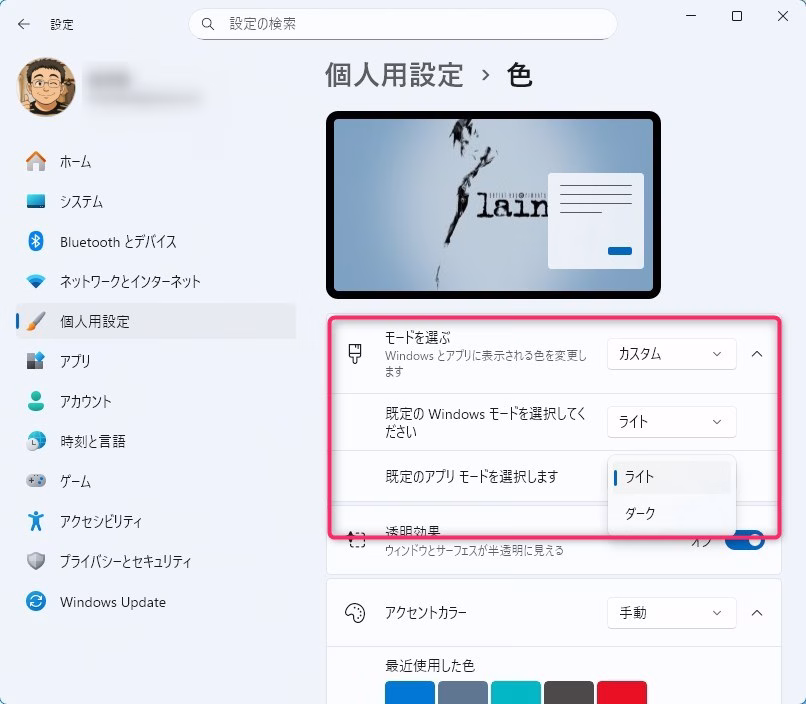The width and height of the screenshot is (806, 704).
Task: Click the Accounts (アカウント) person icon
Action: (x=36, y=401)
